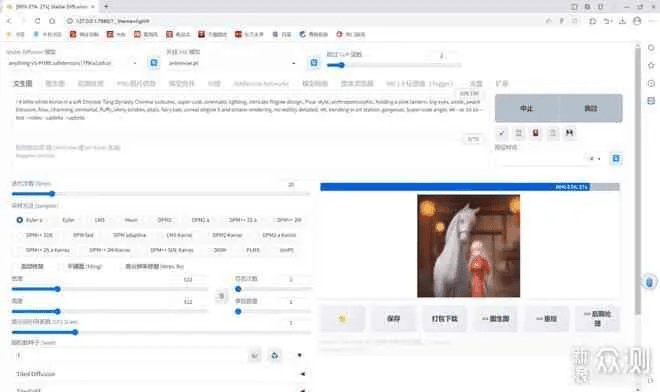The image size is (660, 392).
Task: Refresh the preset styles list
Action: [616, 159]
